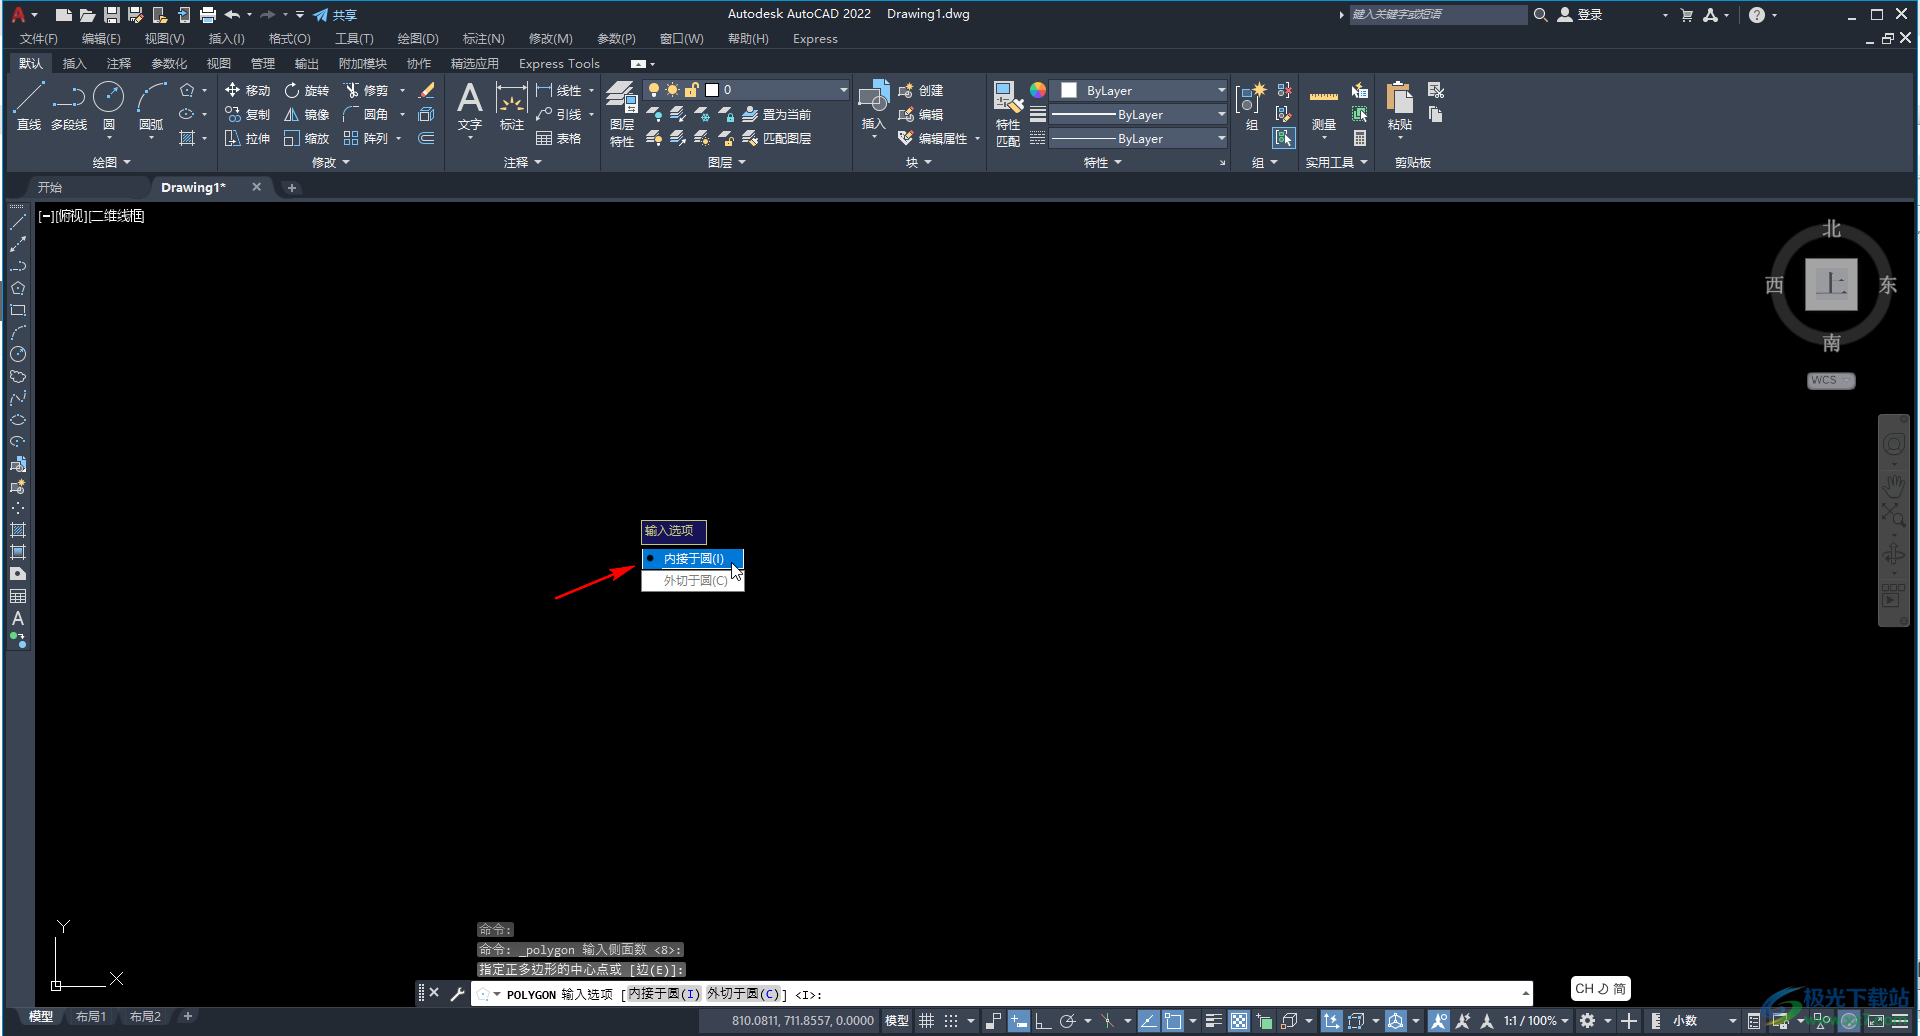
Task: Switch to the 参数化 ribbon tab
Action: [169, 63]
